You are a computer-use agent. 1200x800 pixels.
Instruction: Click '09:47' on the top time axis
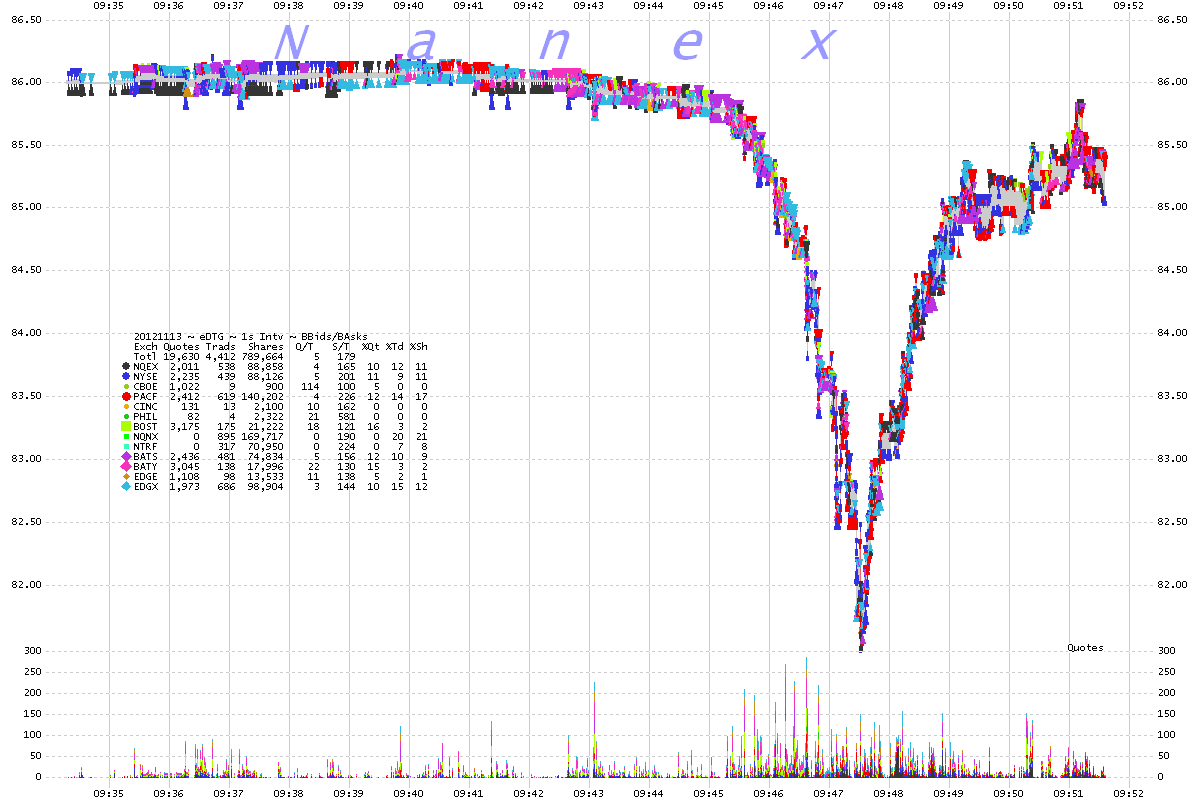coord(829,5)
